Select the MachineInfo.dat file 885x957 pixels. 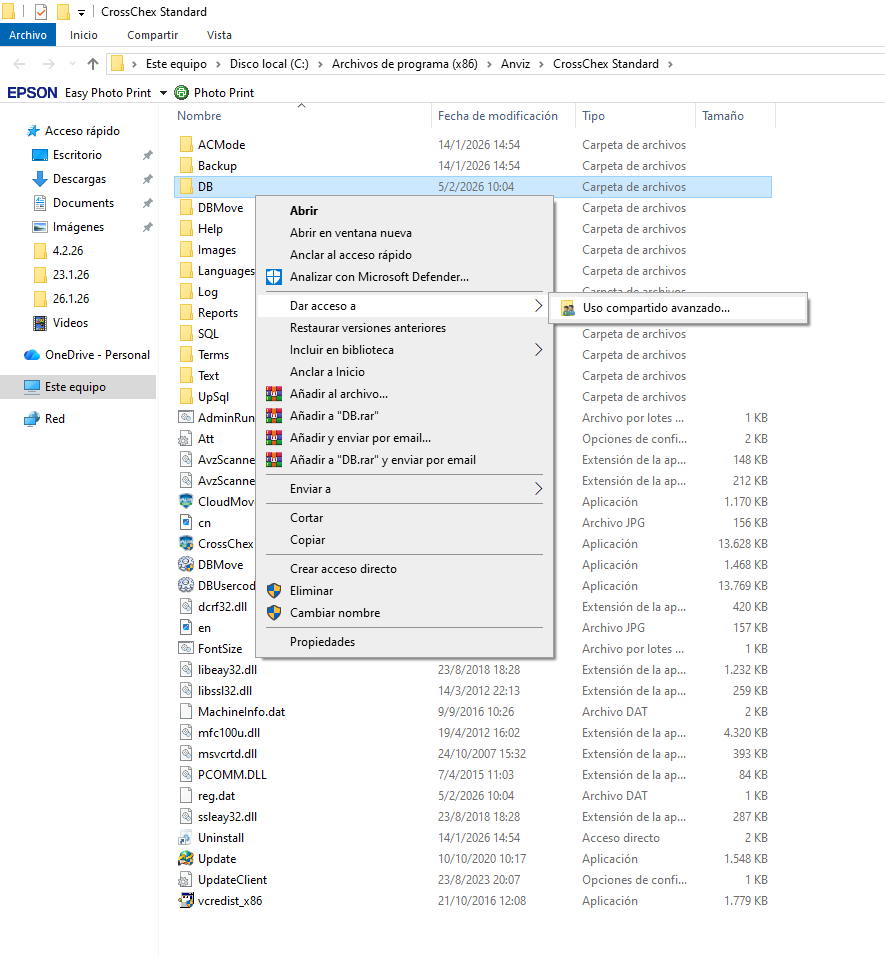pos(472,712)
